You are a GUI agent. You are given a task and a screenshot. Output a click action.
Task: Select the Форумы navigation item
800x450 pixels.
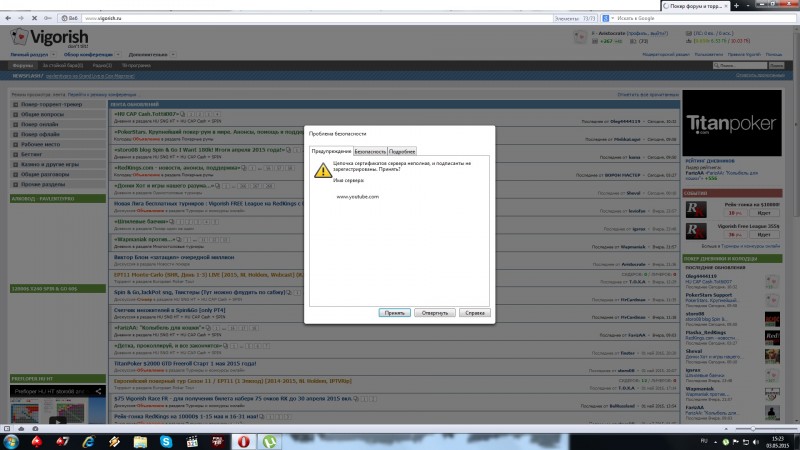22,65
